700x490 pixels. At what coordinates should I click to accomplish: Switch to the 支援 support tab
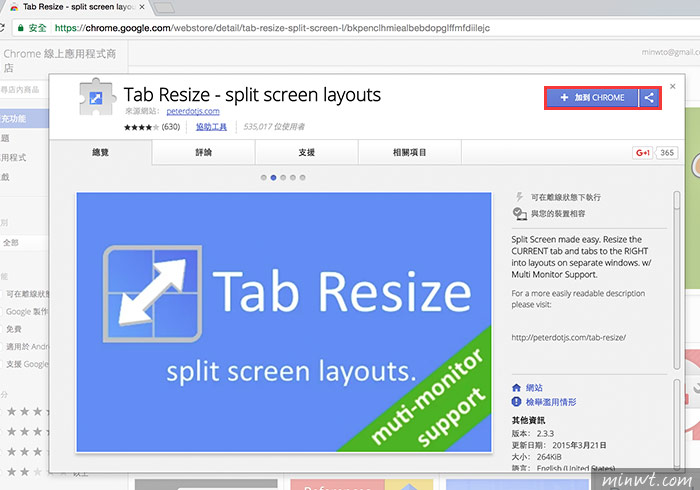point(307,153)
